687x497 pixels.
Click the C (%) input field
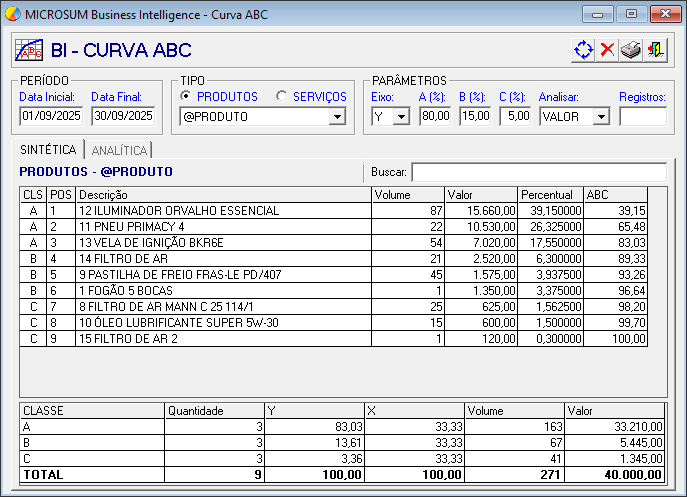[x=515, y=116]
